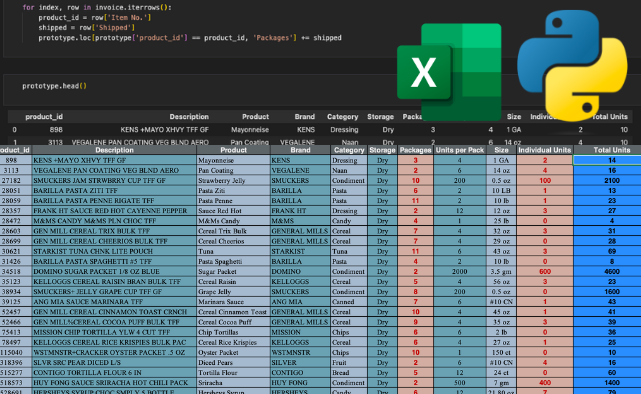The height and width of the screenshot is (394, 641).
Task: Click the 'shipped = row['Shipped']' code line
Action: click(86, 27)
